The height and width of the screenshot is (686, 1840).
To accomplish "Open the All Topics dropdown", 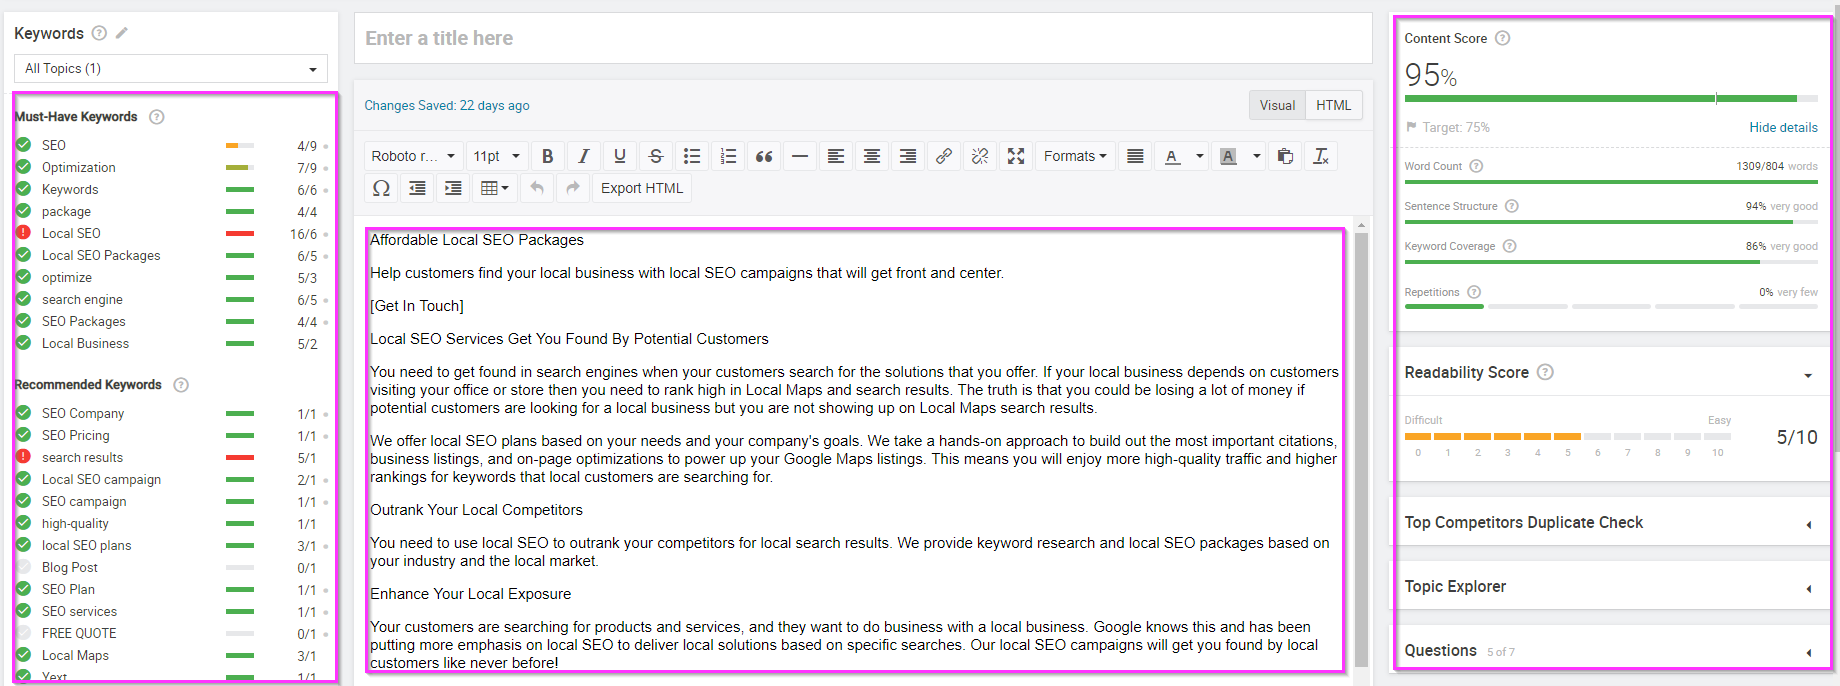I will tap(171, 69).
